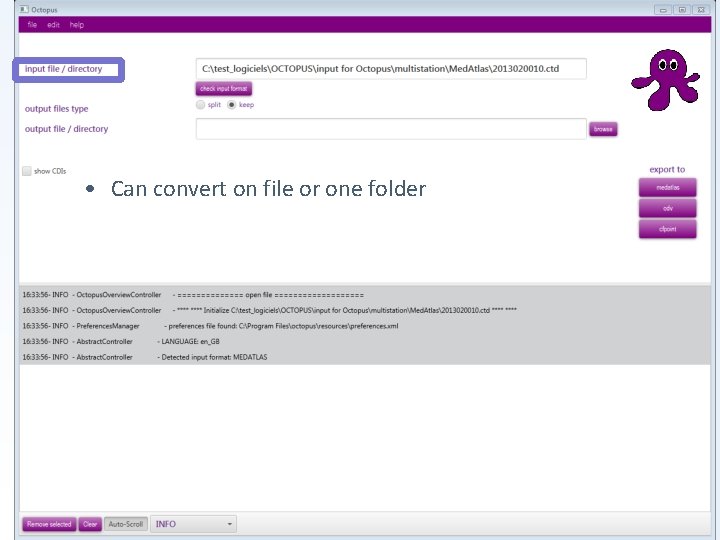Image resolution: width=720 pixels, height=540 pixels.
Task: Minimize the Octopus window
Action: (663, 10)
